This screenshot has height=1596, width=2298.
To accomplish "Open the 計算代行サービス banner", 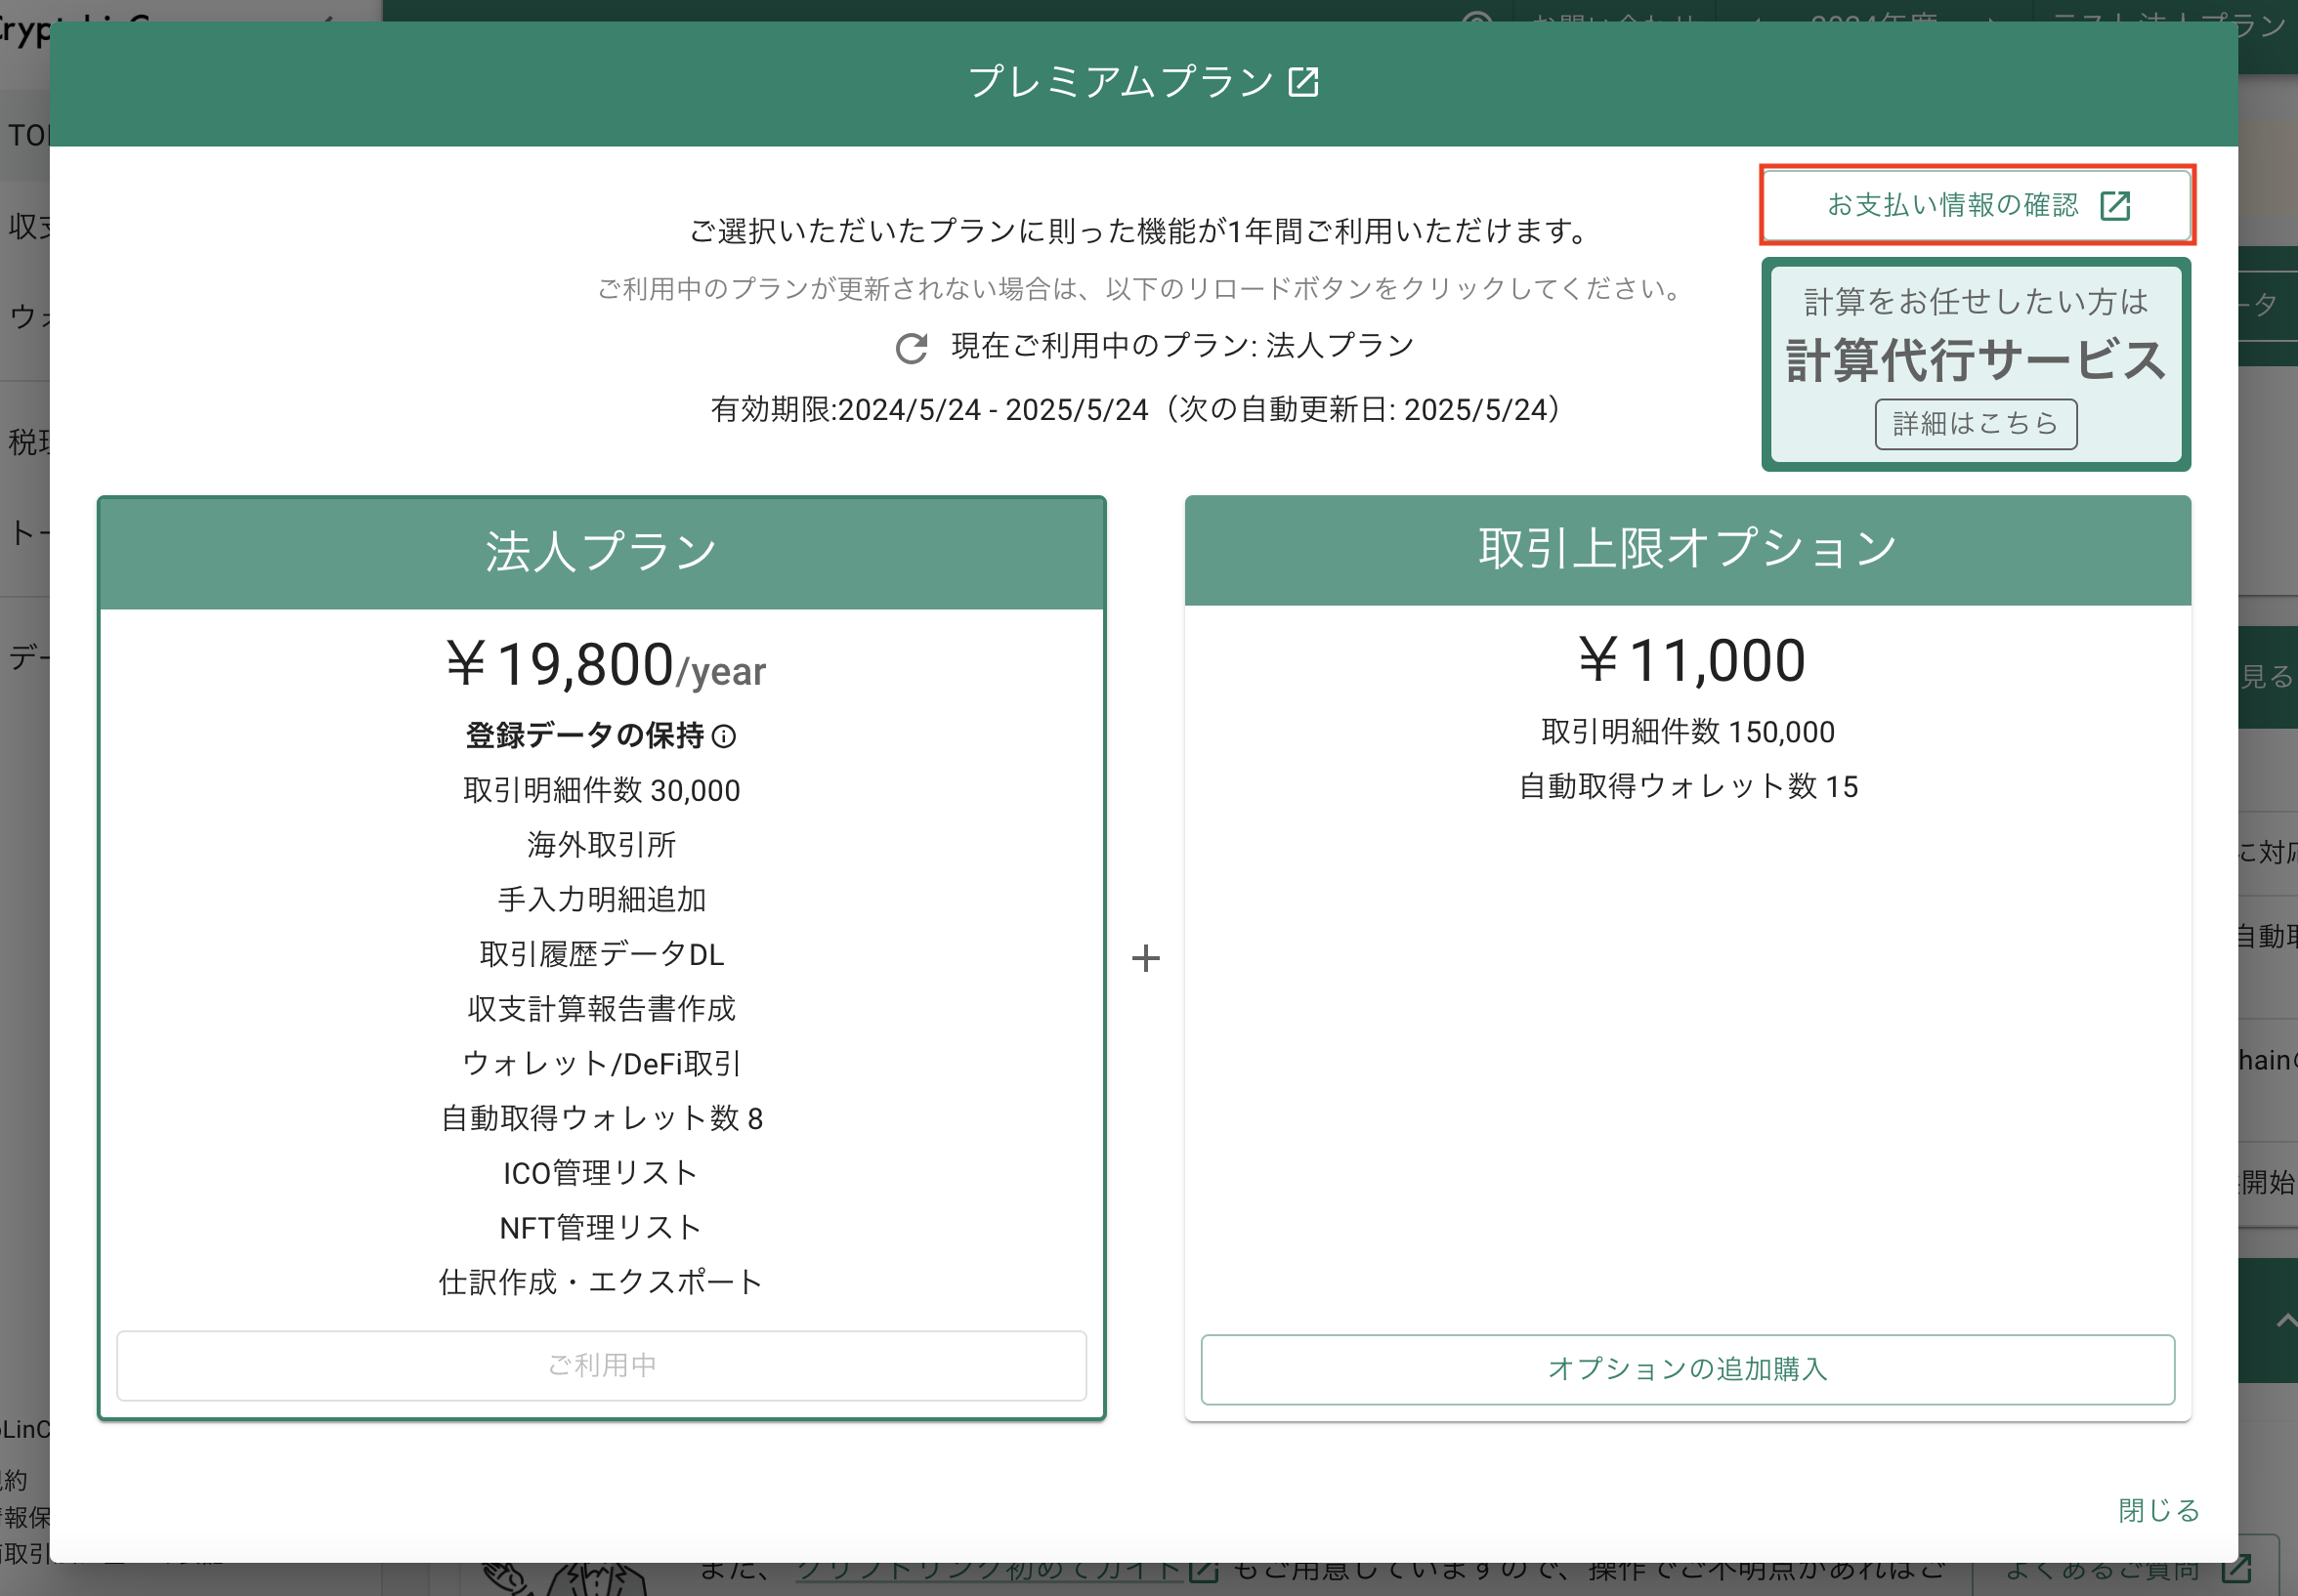I will point(1975,364).
